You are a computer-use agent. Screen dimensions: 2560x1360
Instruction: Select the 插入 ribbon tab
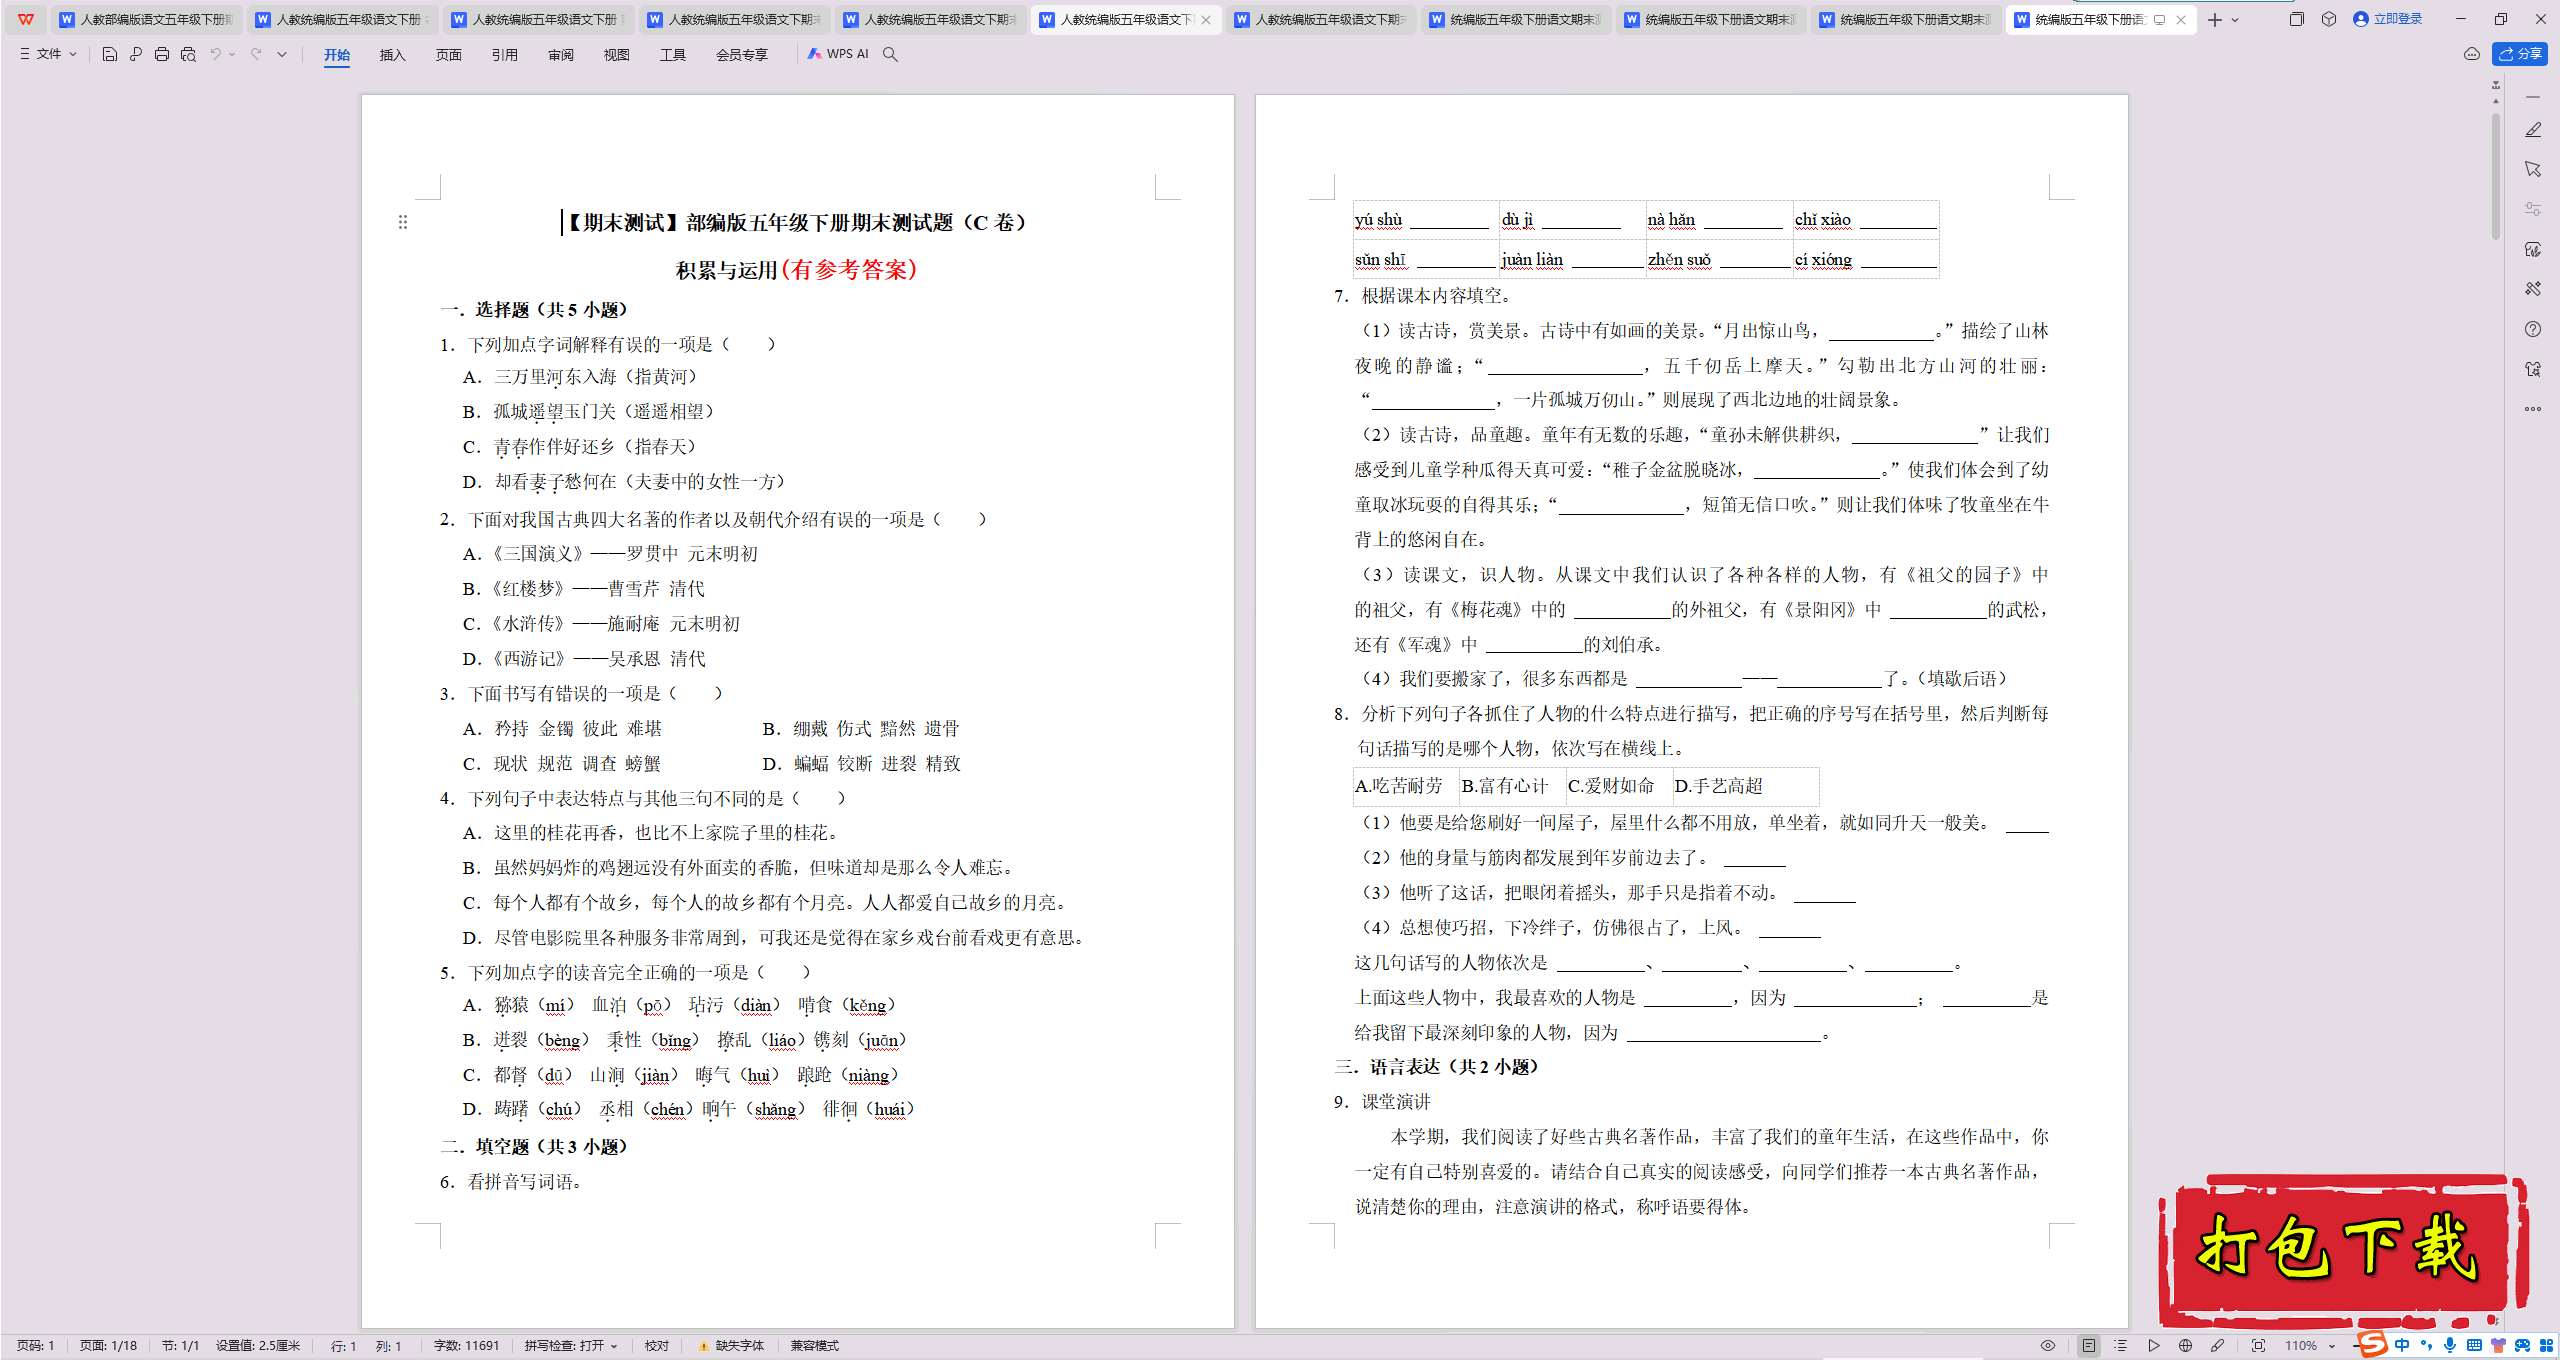tap(393, 54)
